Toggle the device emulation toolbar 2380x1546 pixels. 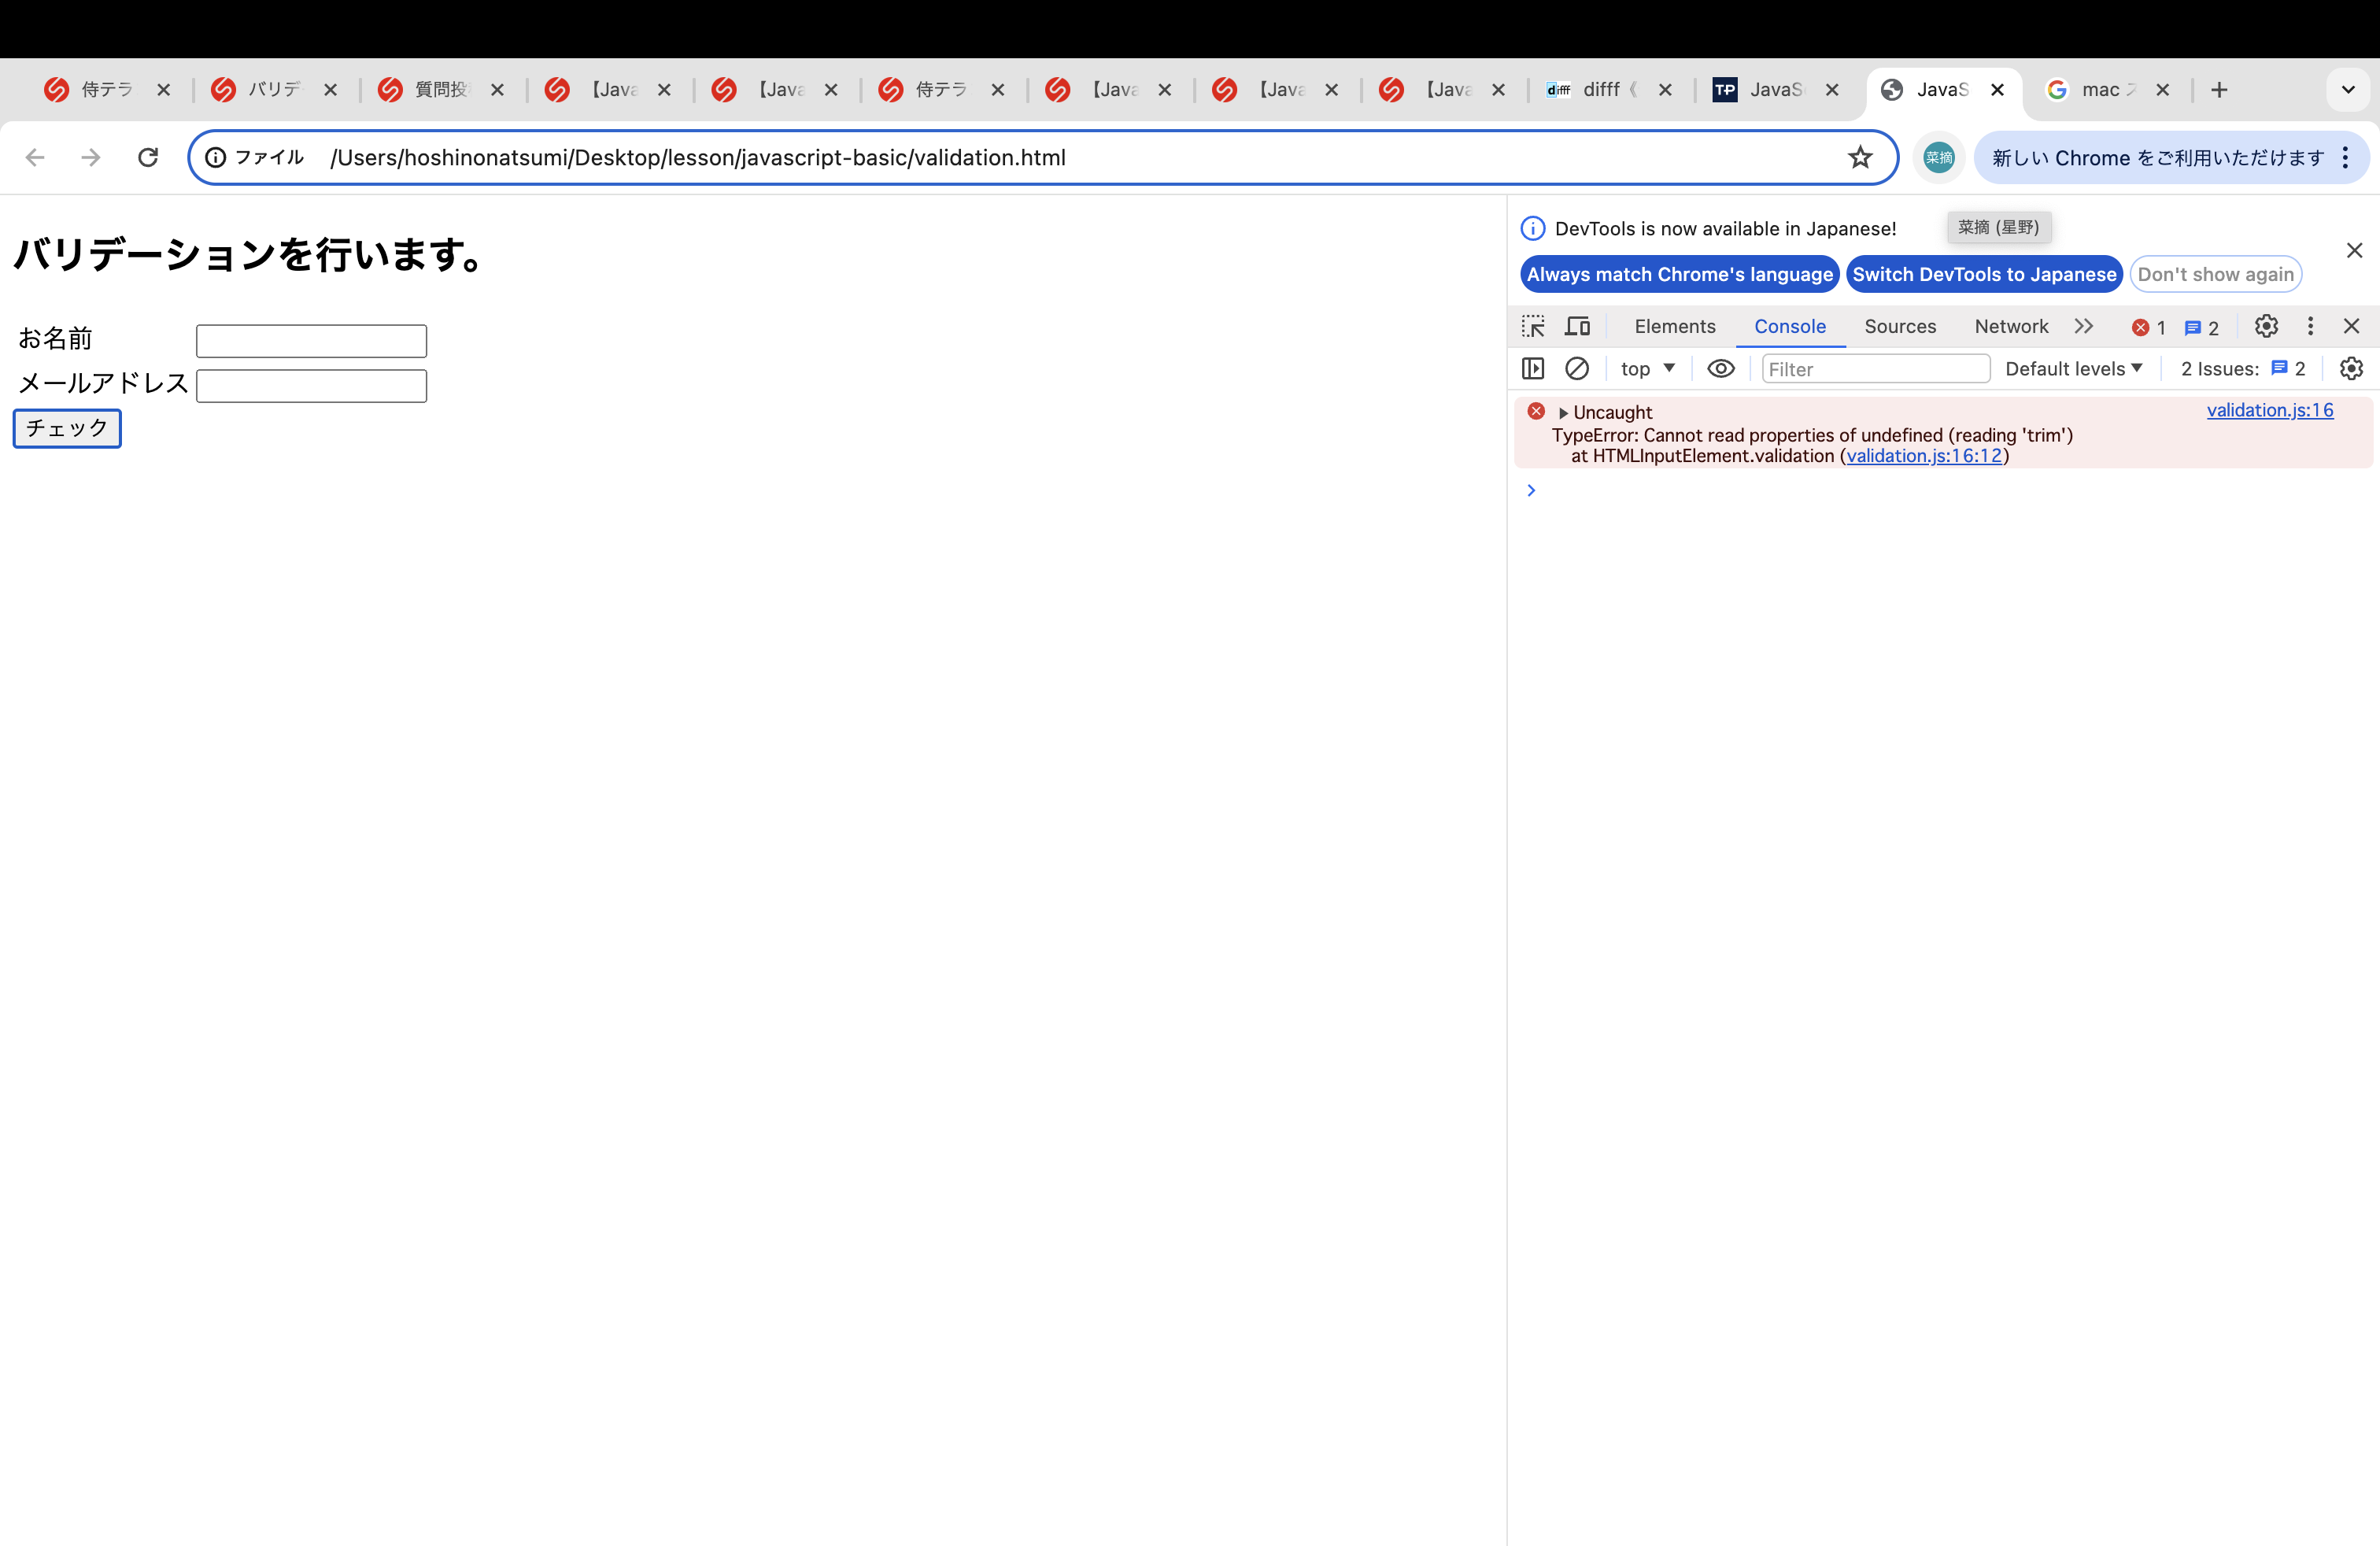point(1578,326)
